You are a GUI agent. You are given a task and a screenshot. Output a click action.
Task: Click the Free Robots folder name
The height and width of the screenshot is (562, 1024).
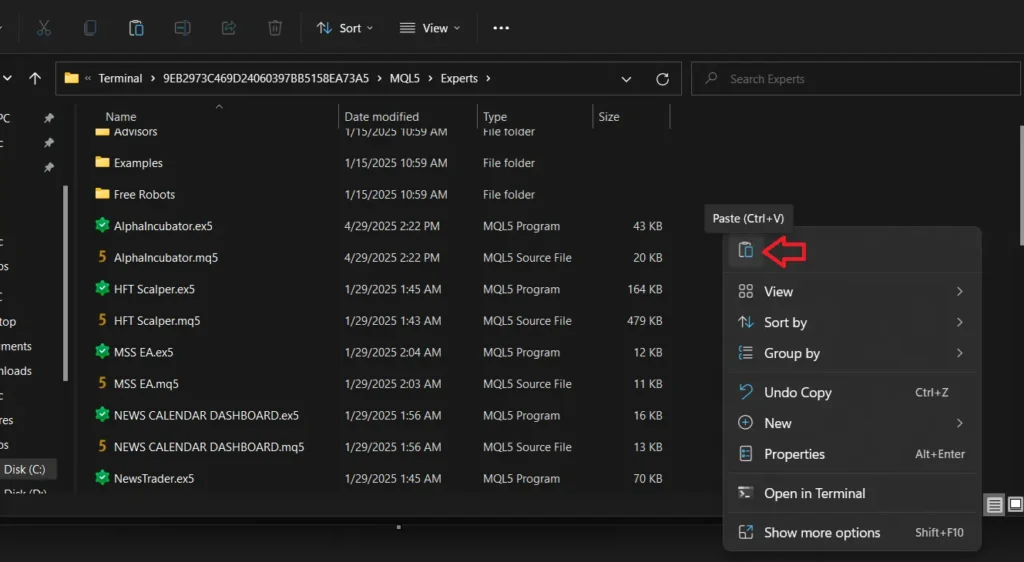click(144, 195)
